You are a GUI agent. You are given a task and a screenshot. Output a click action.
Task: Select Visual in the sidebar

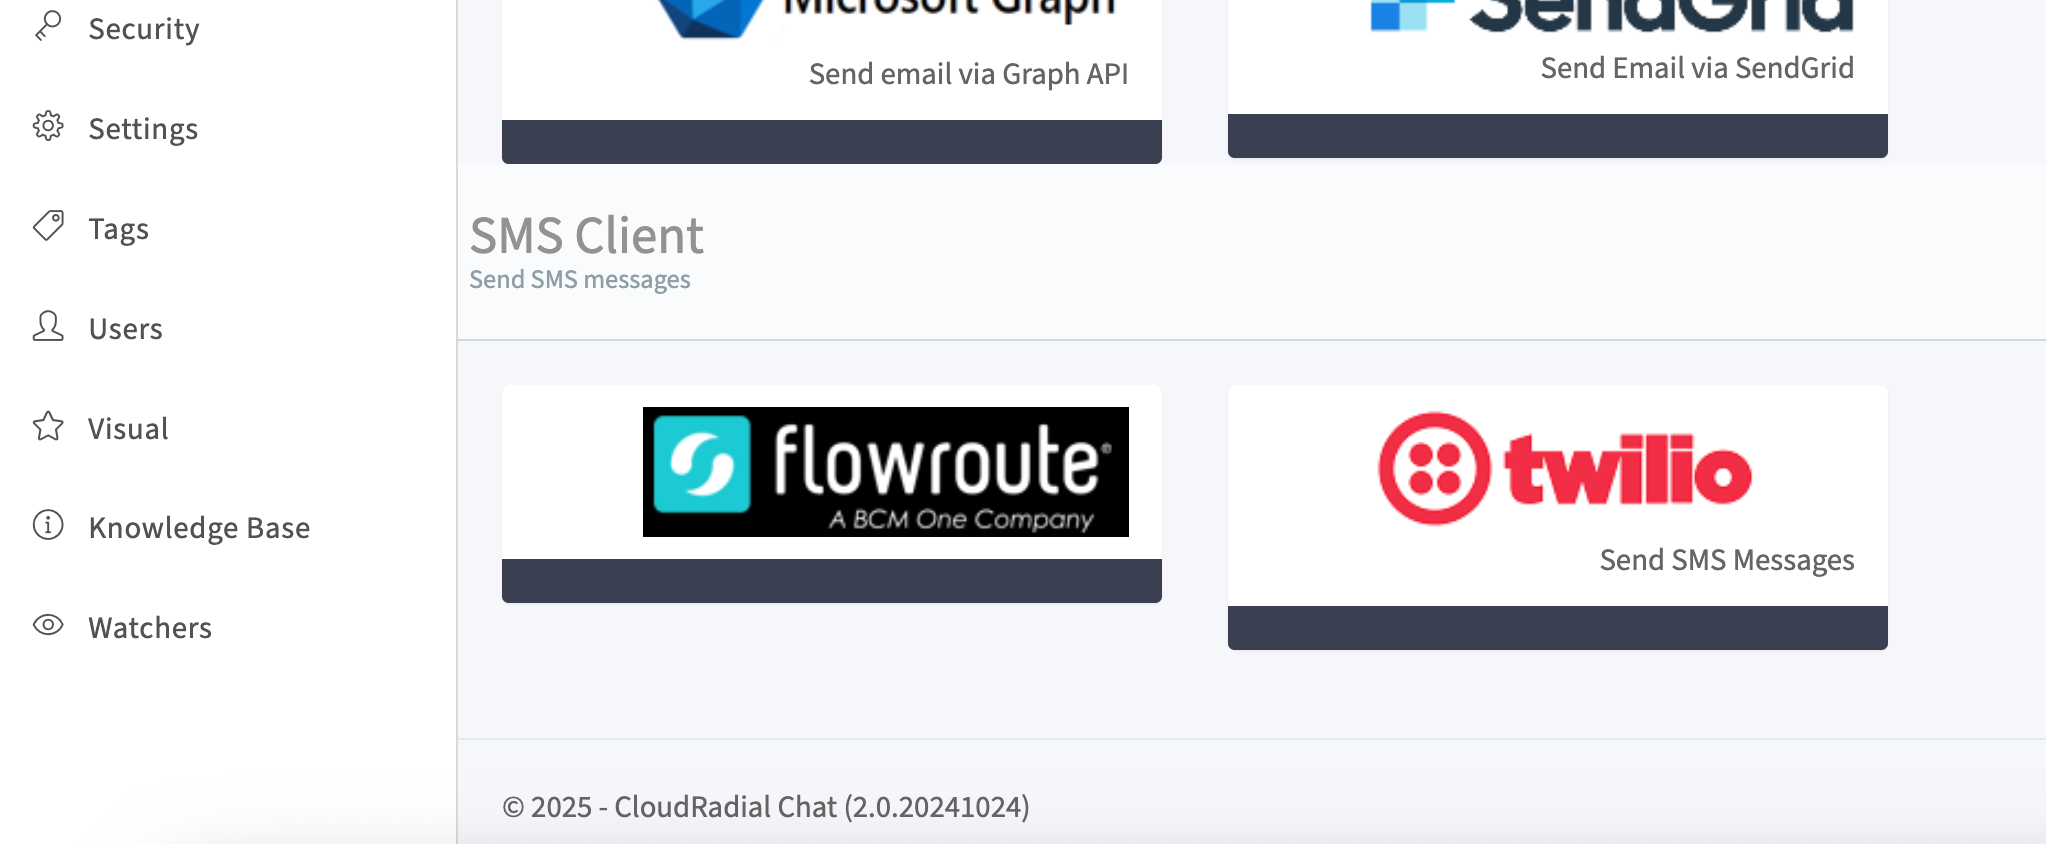pos(128,429)
